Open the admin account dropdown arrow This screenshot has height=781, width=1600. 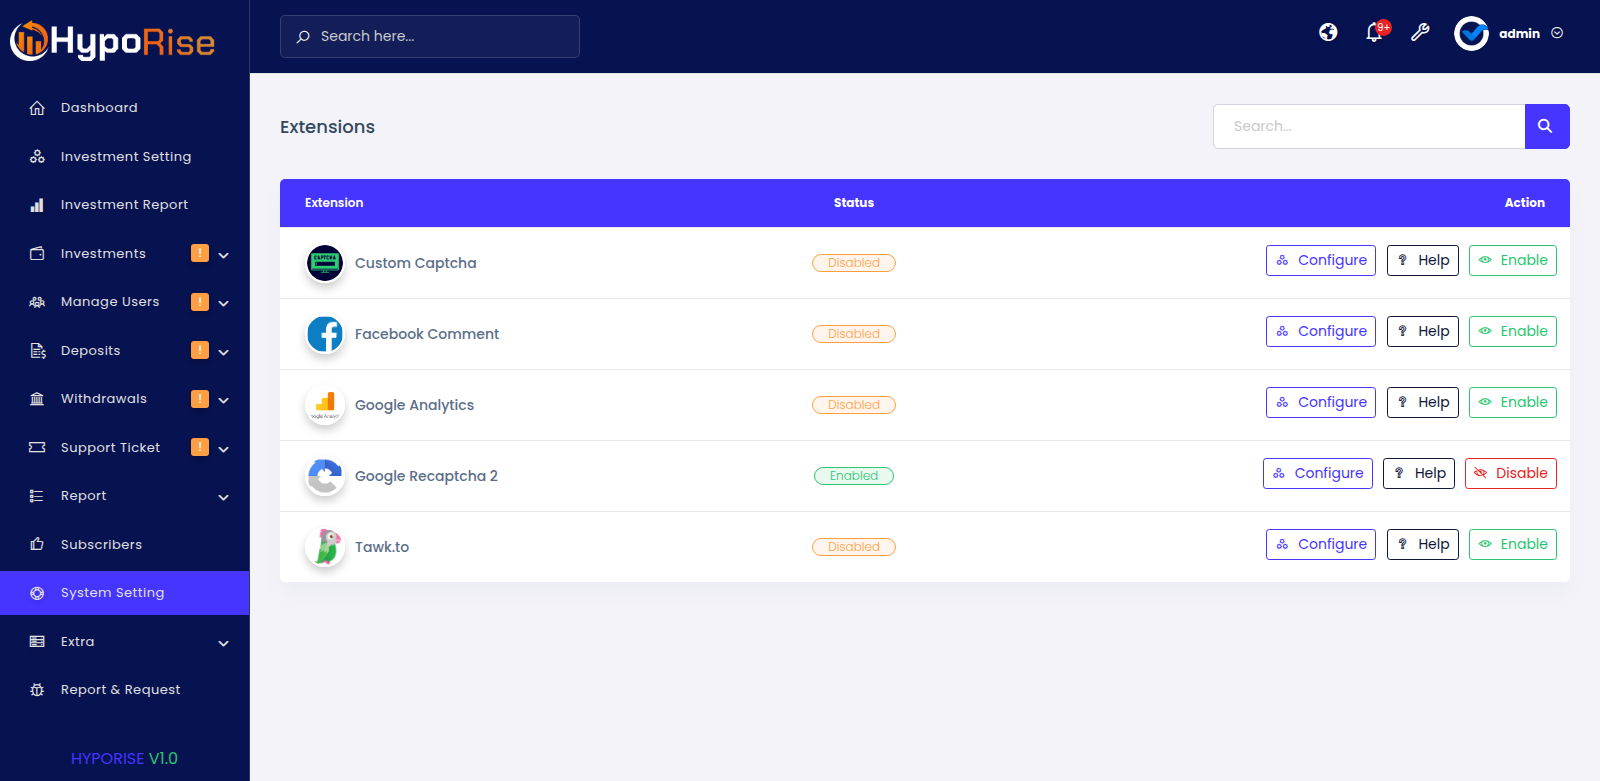(x=1557, y=33)
